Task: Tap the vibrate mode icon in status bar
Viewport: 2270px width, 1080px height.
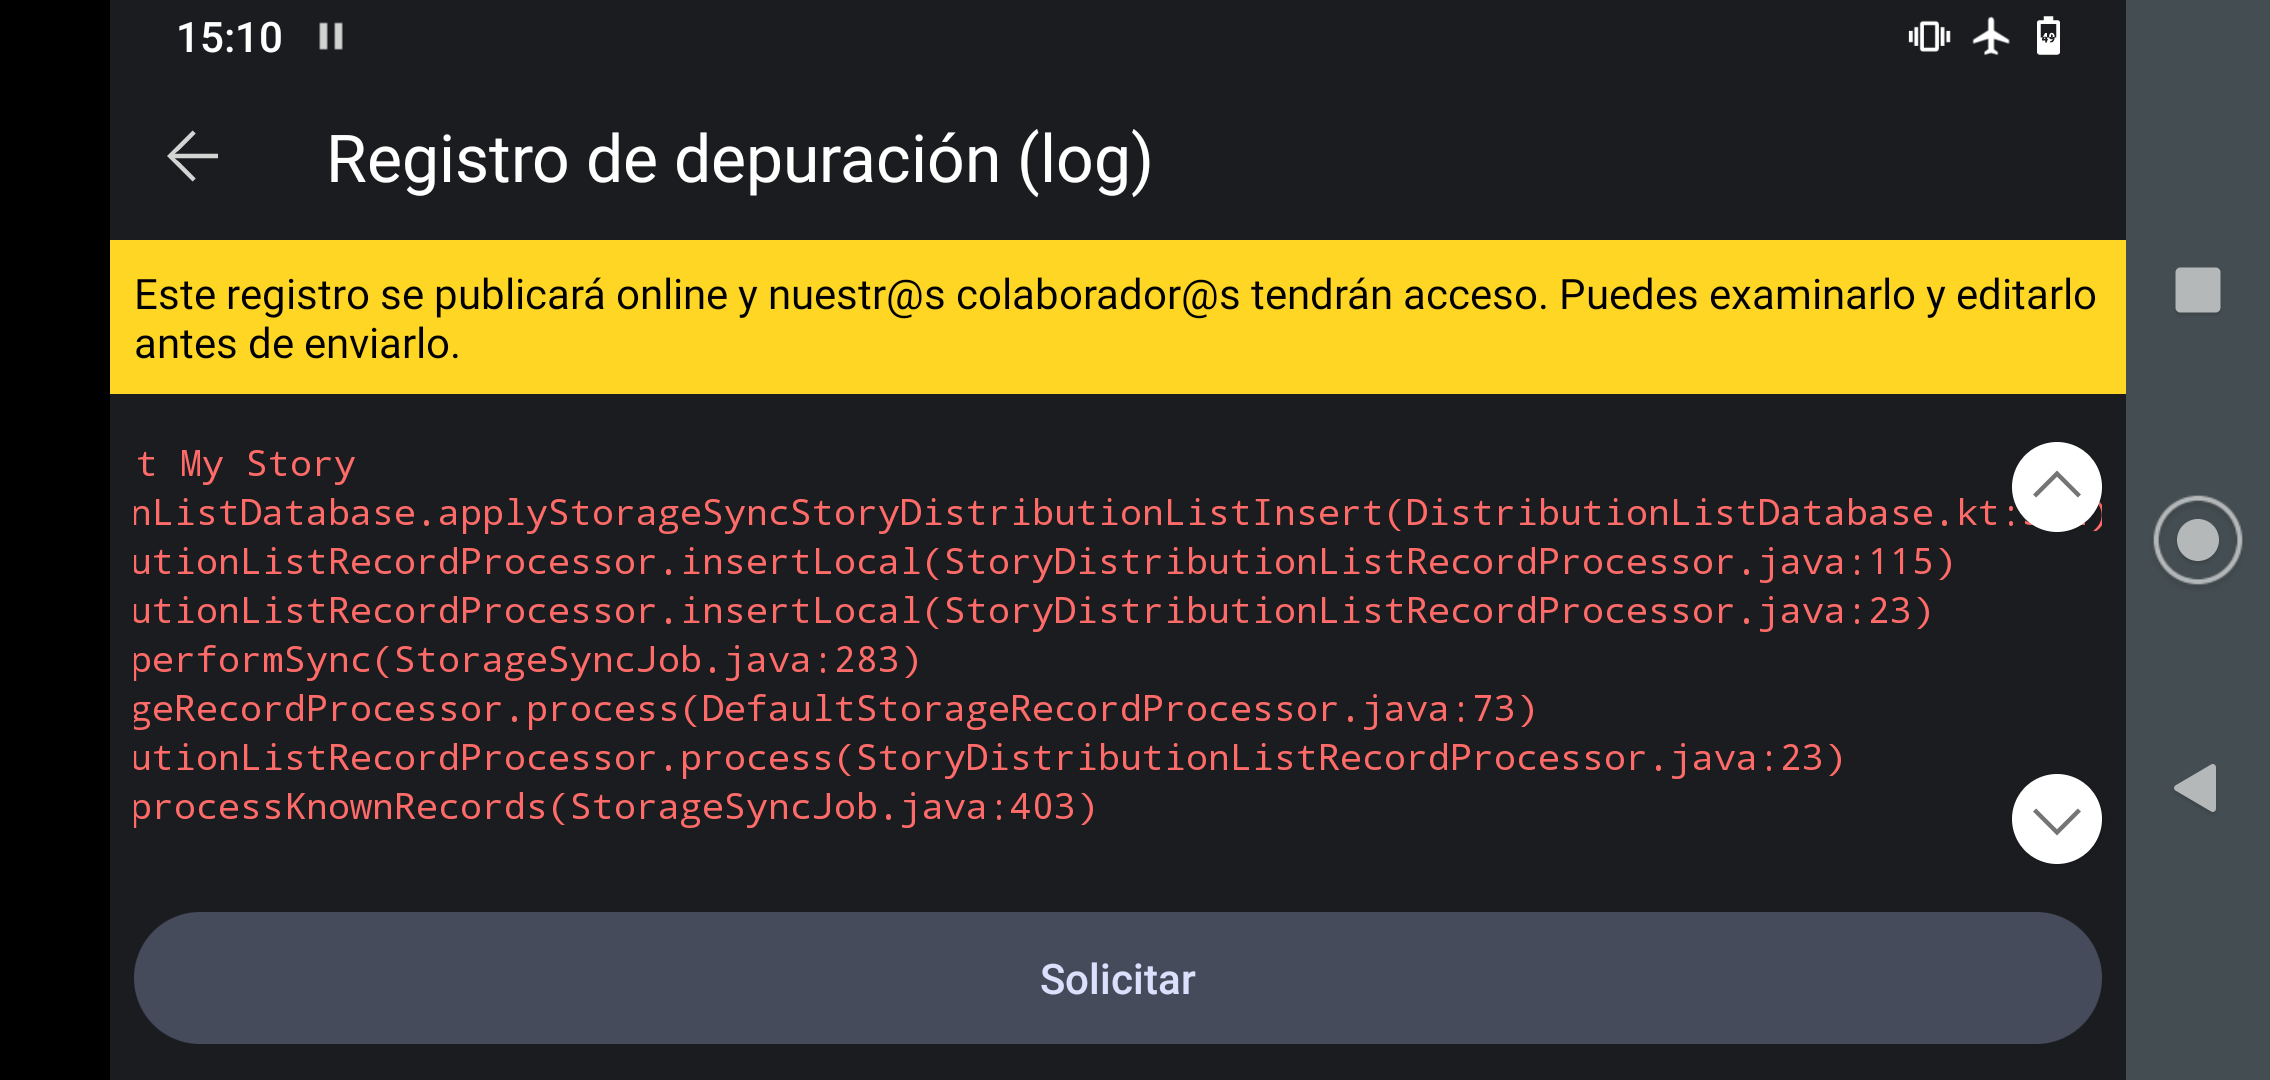Action: pyautogui.click(x=1929, y=36)
